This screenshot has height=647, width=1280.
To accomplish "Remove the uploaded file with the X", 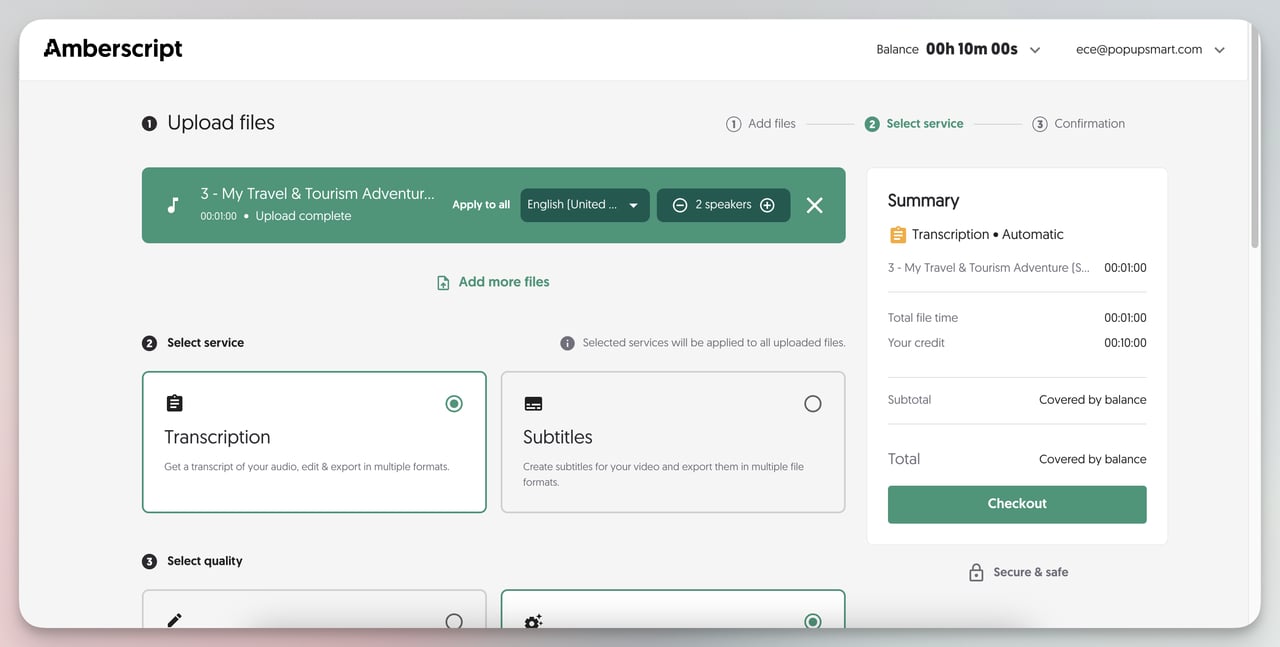I will [814, 205].
